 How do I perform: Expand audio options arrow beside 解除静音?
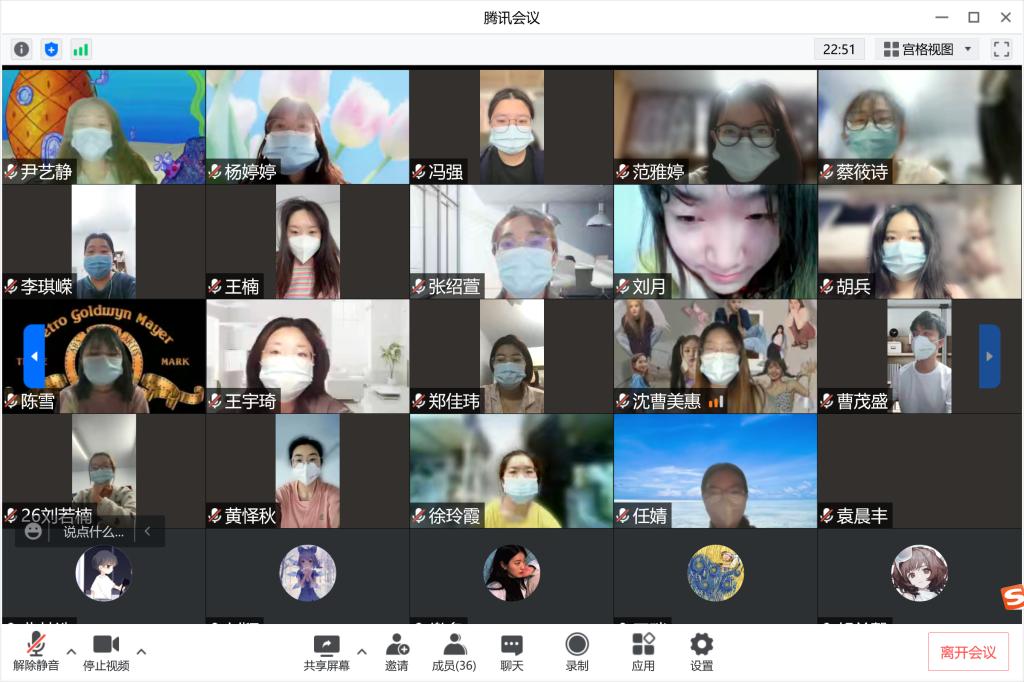(x=71, y=652)
